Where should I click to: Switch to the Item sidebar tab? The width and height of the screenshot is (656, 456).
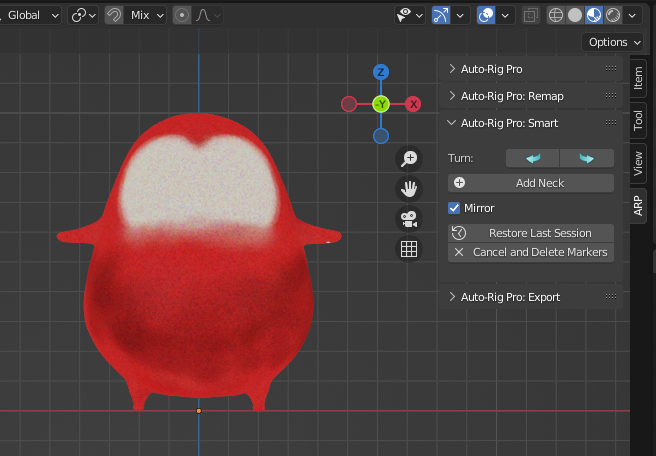pyautogui.click(x=639, y=78)
